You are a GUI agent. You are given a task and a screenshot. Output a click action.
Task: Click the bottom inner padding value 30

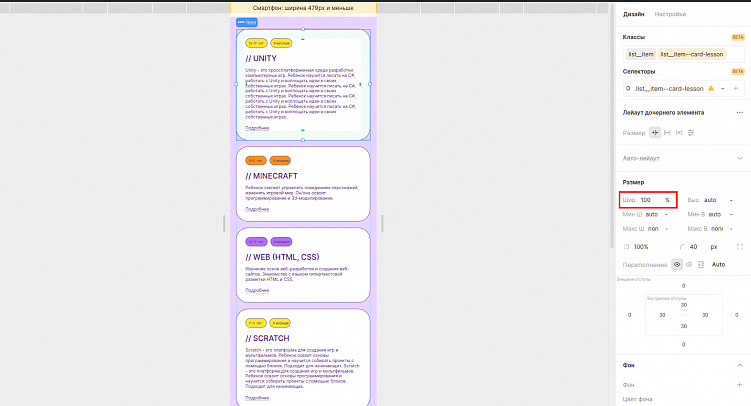pos(684,326)
